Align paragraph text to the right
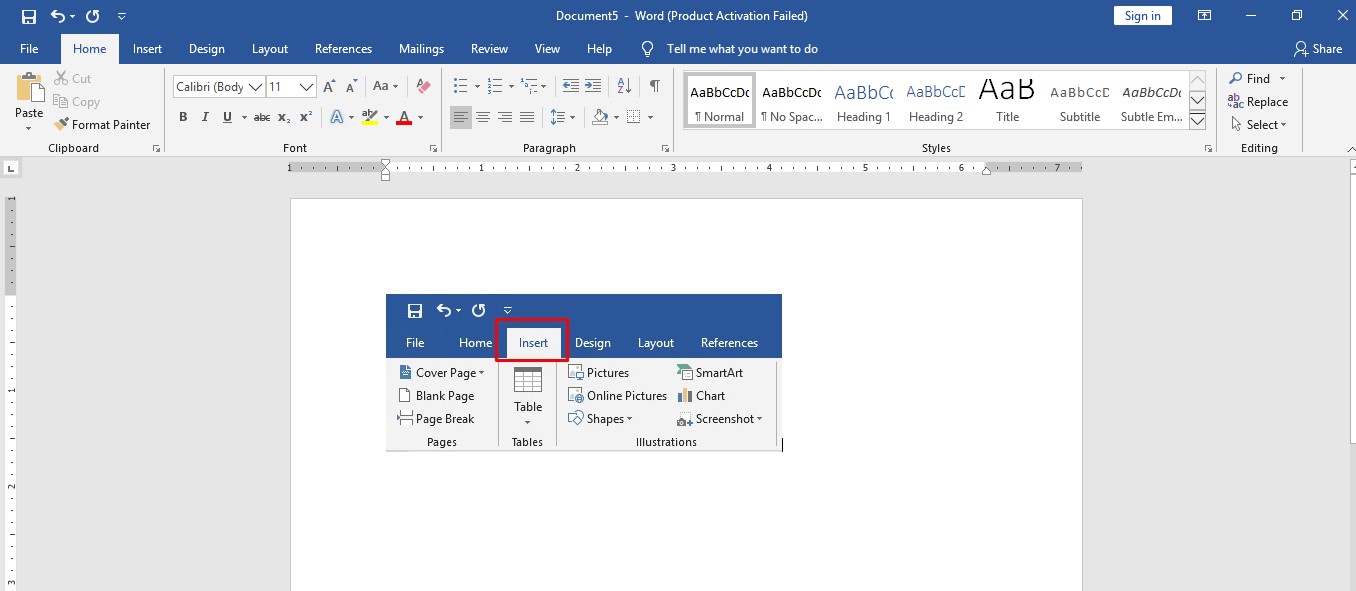Screen dimensions: 1356x591 coord(505,117)
